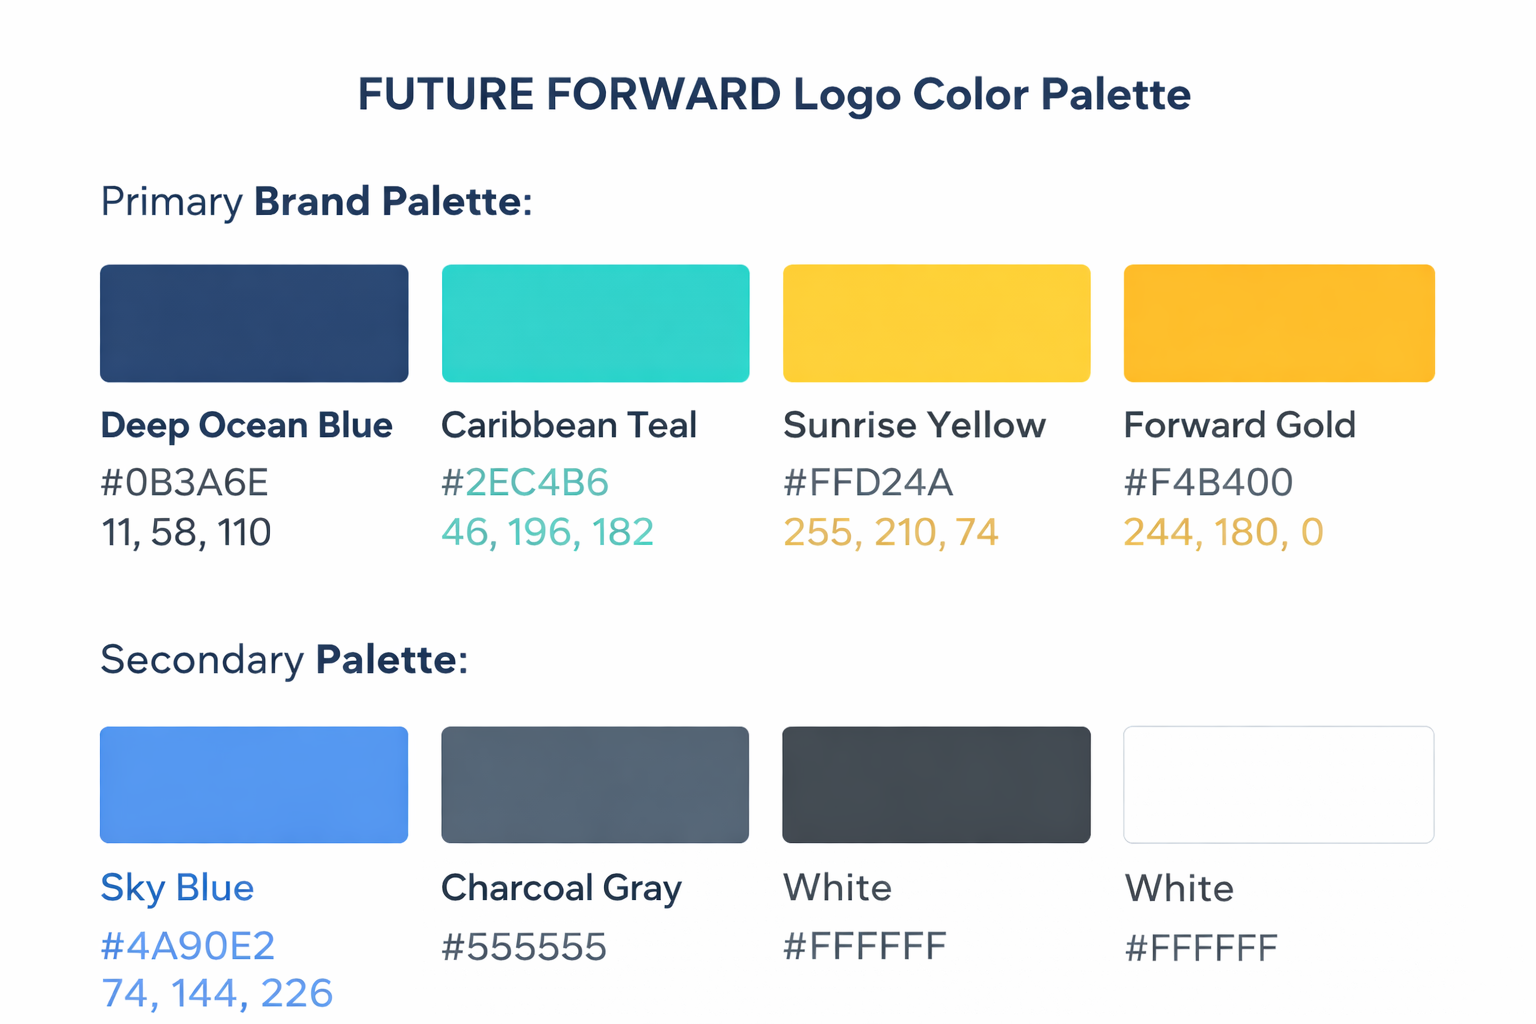
Task: Click the blue hex code #4A90E2
Action: (x=188, y=946)
